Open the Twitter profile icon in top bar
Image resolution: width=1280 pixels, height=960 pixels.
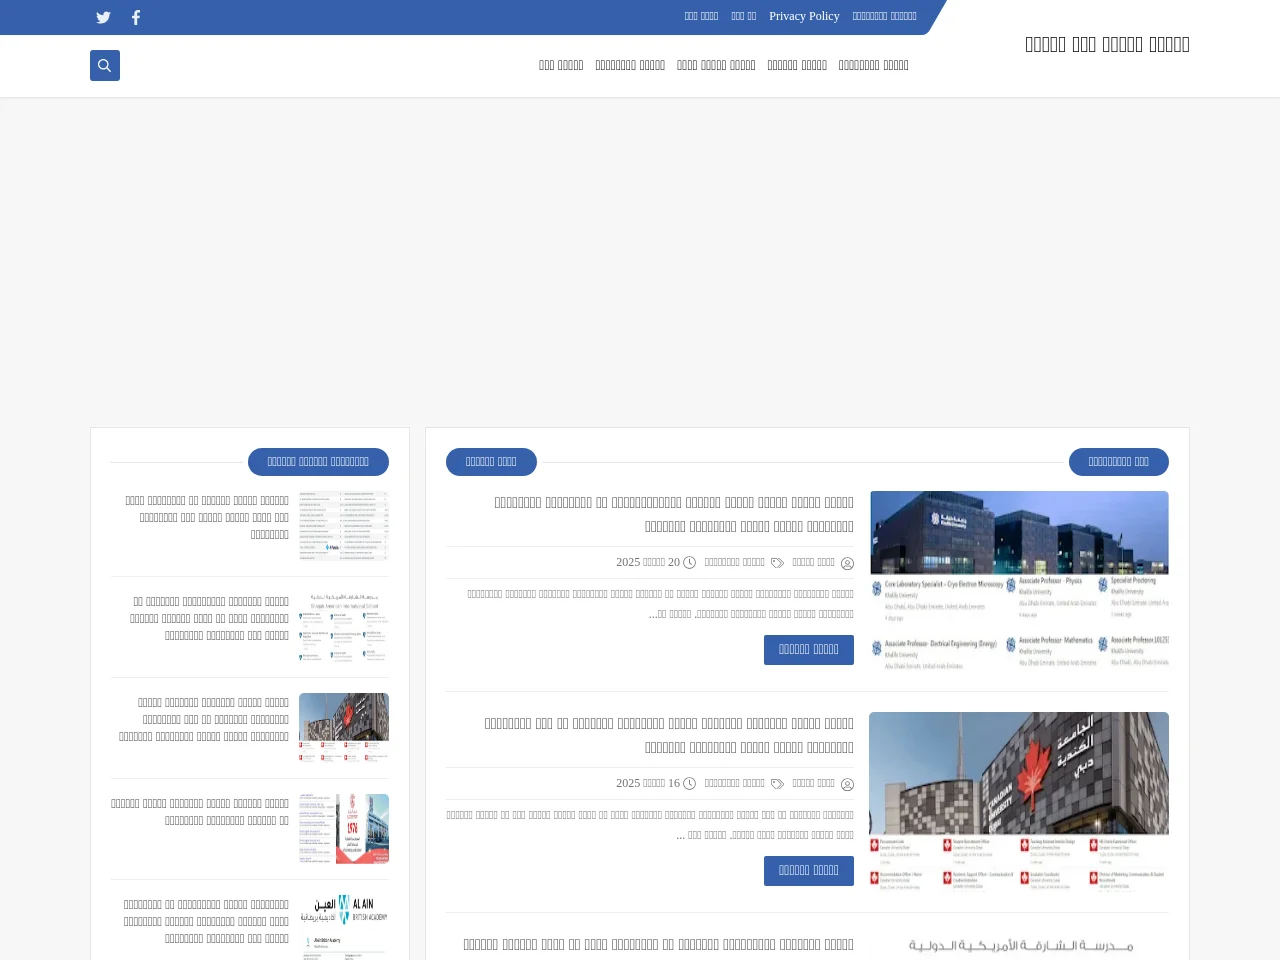[103, 17]
